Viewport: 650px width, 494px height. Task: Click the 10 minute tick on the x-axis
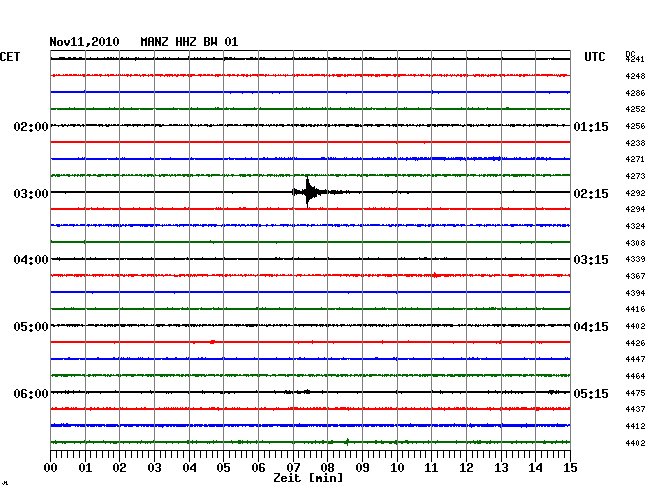pyautogui.click(x=397, y=468)
